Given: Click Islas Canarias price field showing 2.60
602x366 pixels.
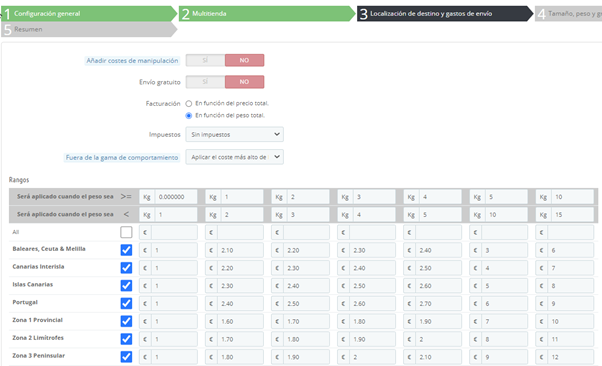Looking at the screenshot, I should [438, 286].
